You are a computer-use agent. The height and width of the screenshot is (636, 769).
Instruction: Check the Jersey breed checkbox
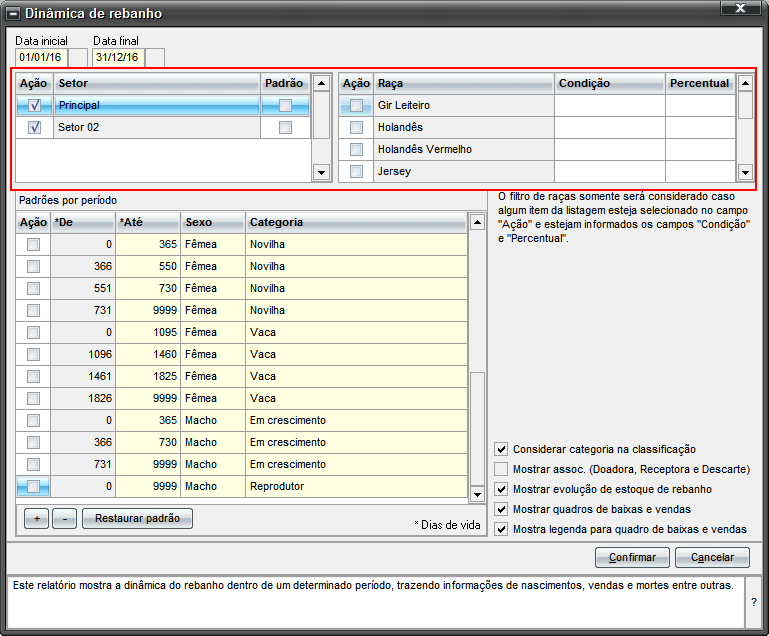[356, 171]
